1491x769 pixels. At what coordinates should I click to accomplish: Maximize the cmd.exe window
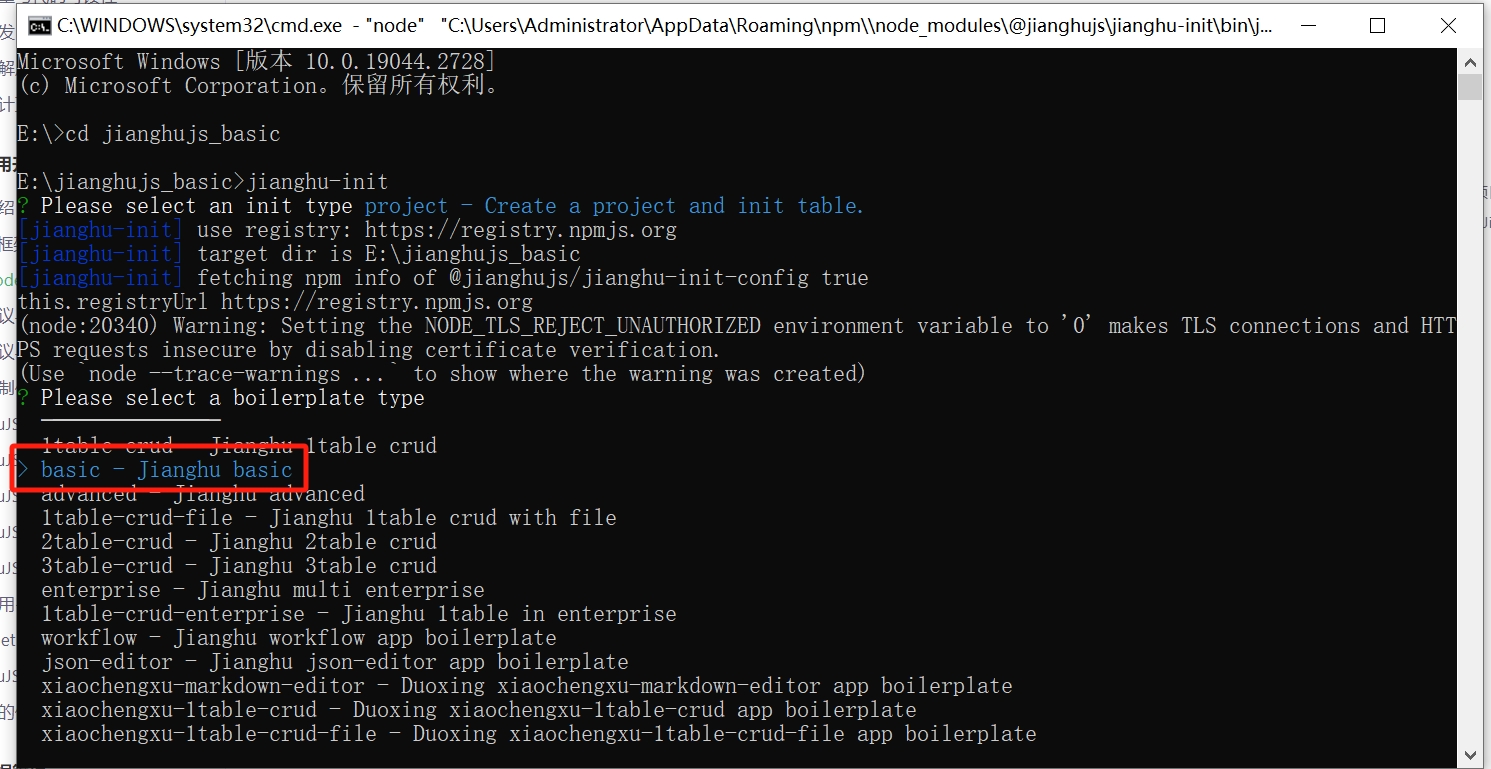(1377, 26)
